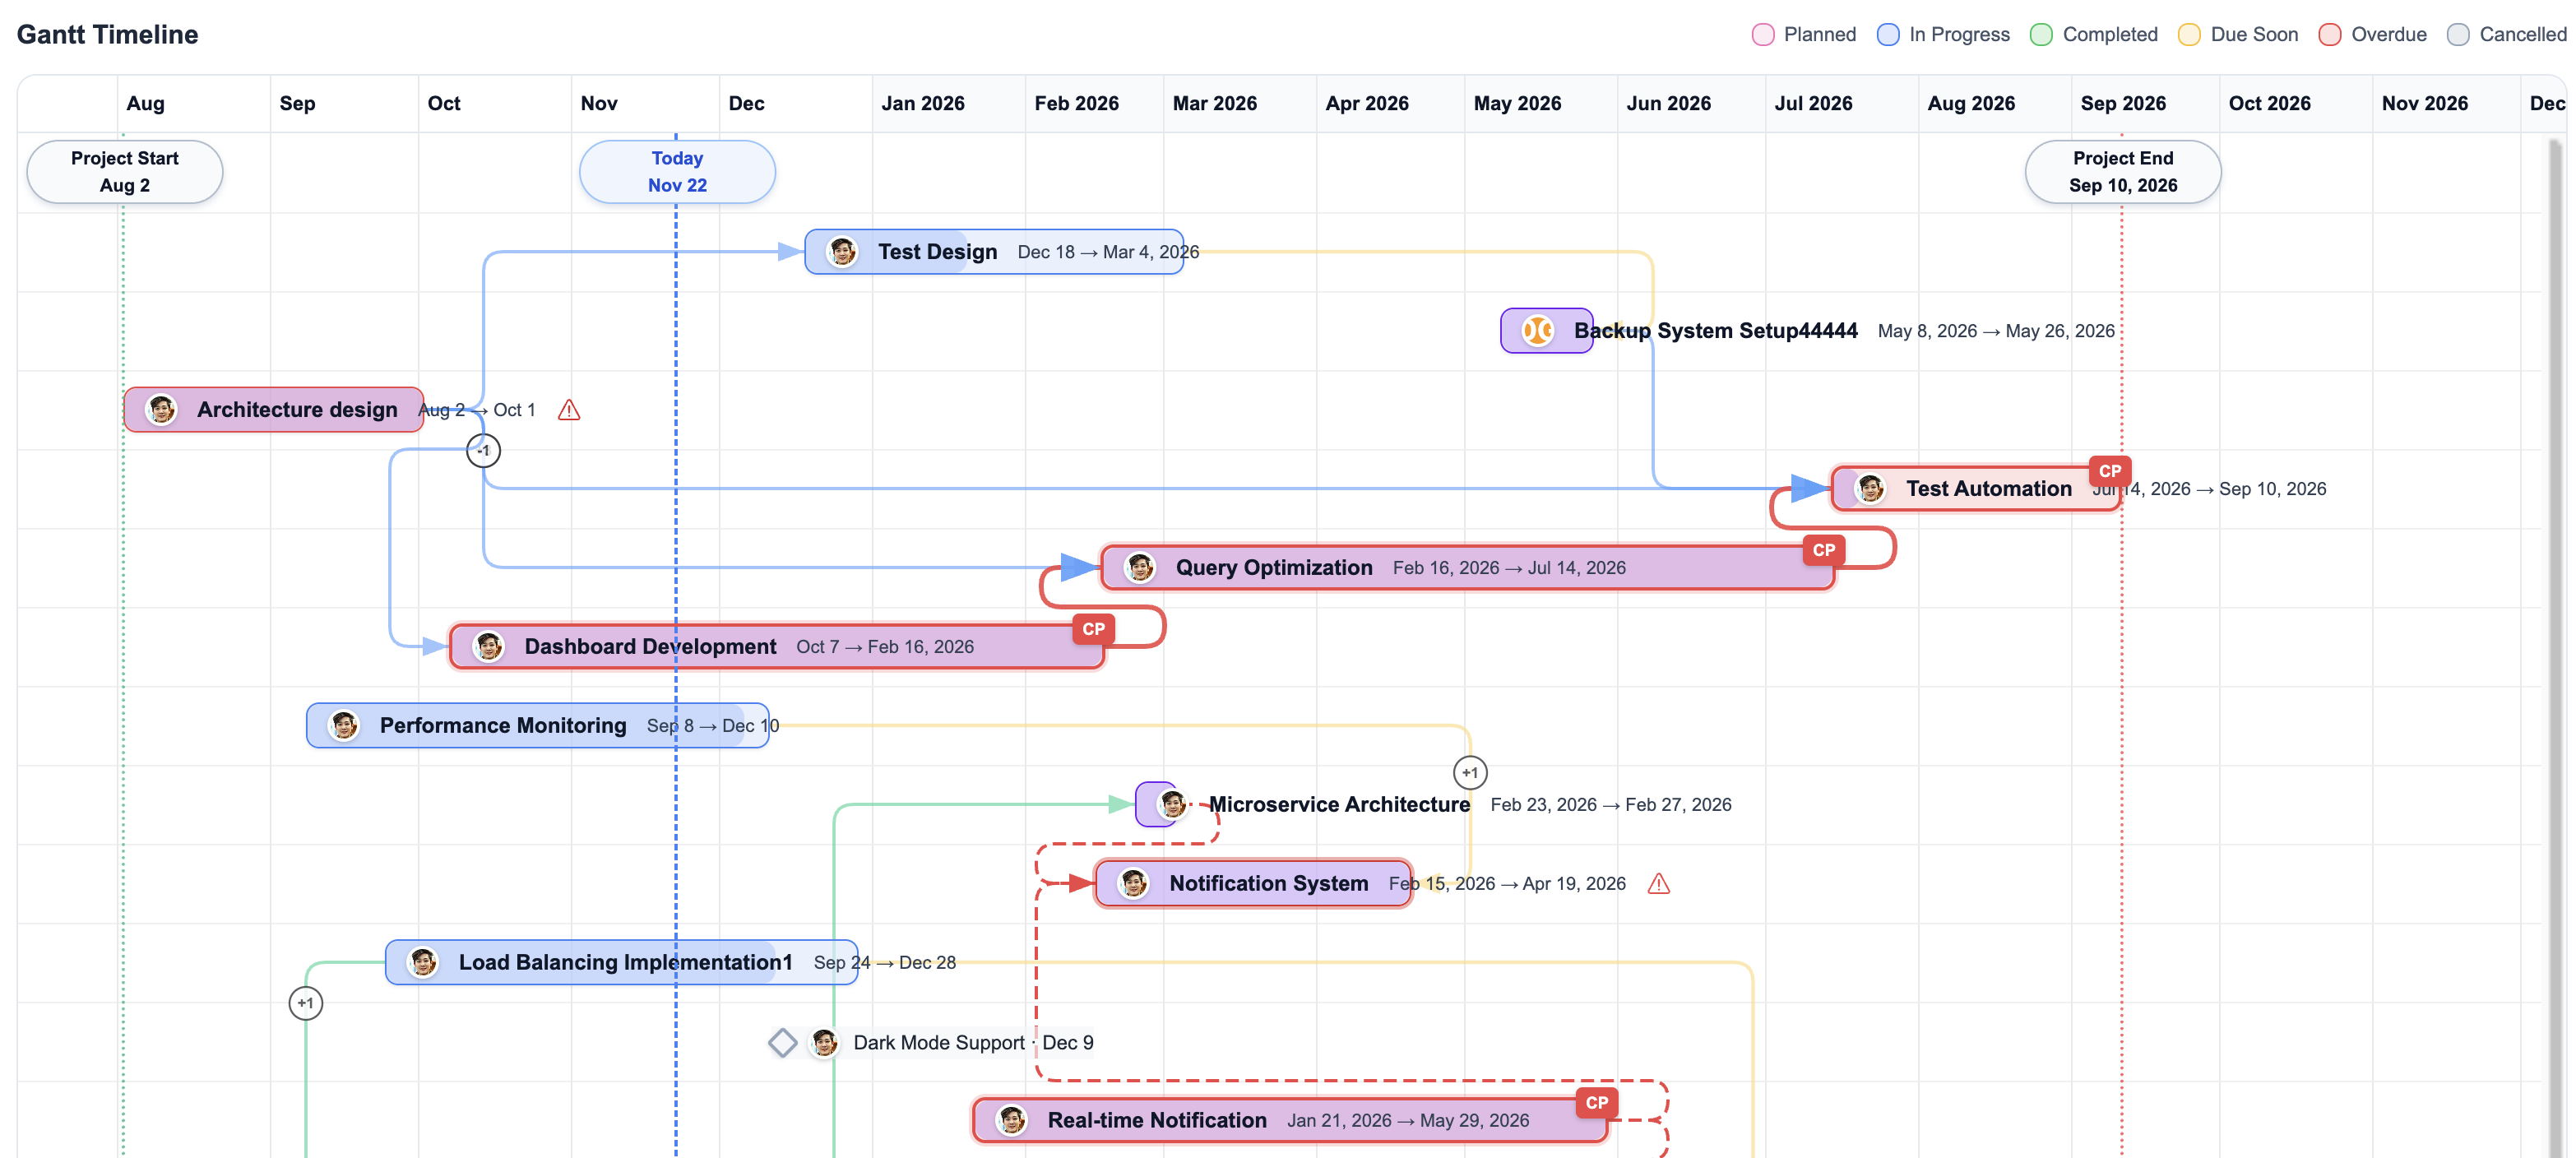The image size is (2576, 1158).
Task: Expand the +1 badge near Load Balancing Implementation1
Action: click(306, 1003)
